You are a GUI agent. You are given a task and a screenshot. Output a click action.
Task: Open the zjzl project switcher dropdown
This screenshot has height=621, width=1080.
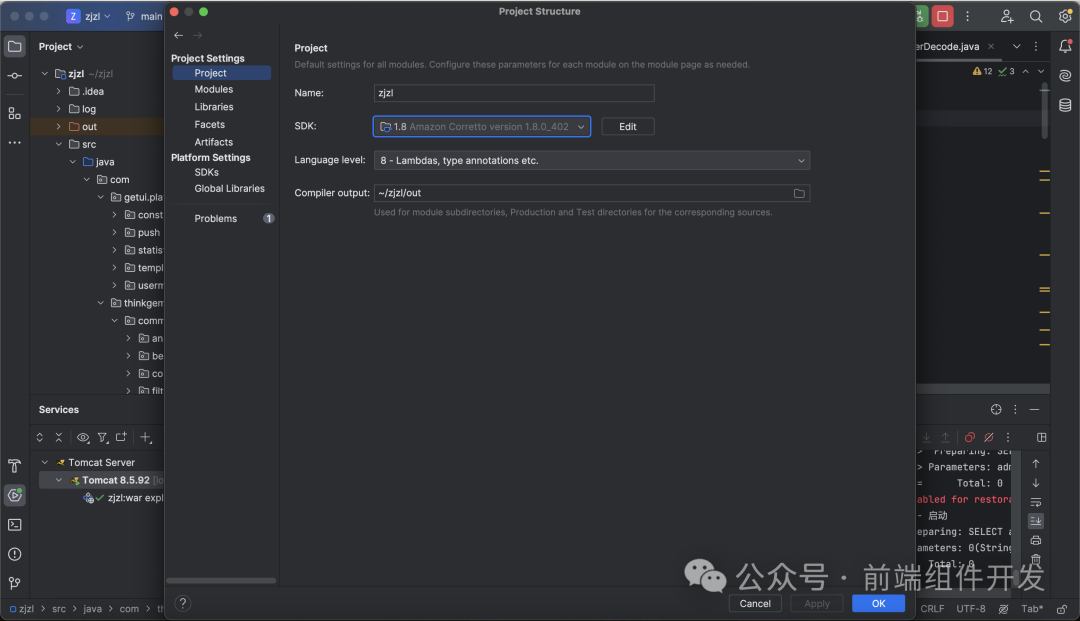point(88,16)
